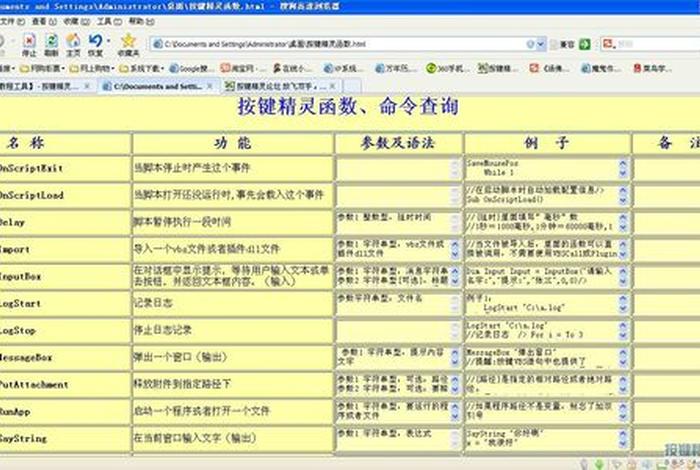Screen dimensions: 700x470
Task: Click the RunApp function name
Action: click(x=15, y=412)
